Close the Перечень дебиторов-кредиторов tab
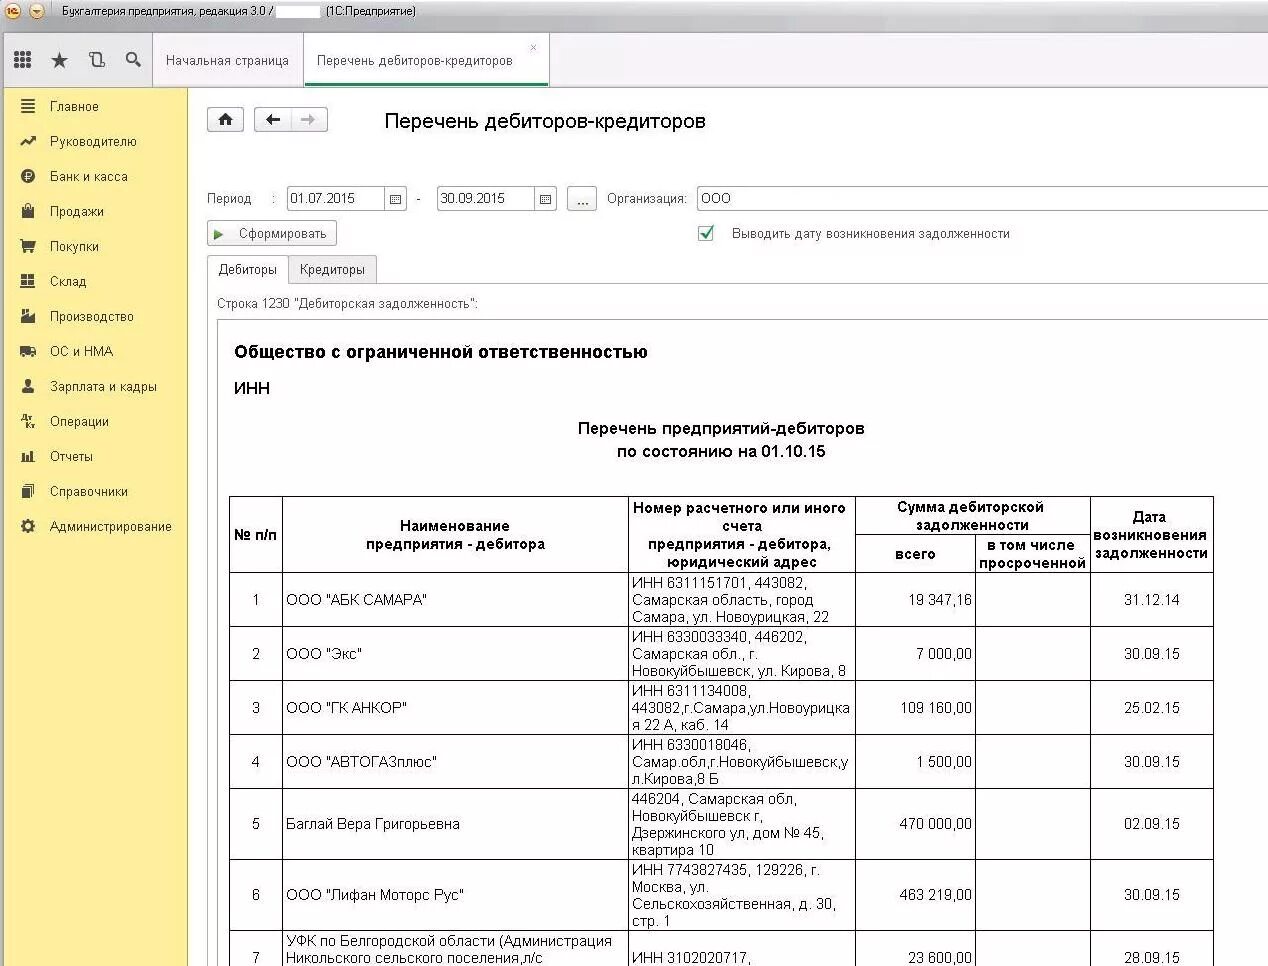Screen dimensions: 1268x966 pos(533,47)
